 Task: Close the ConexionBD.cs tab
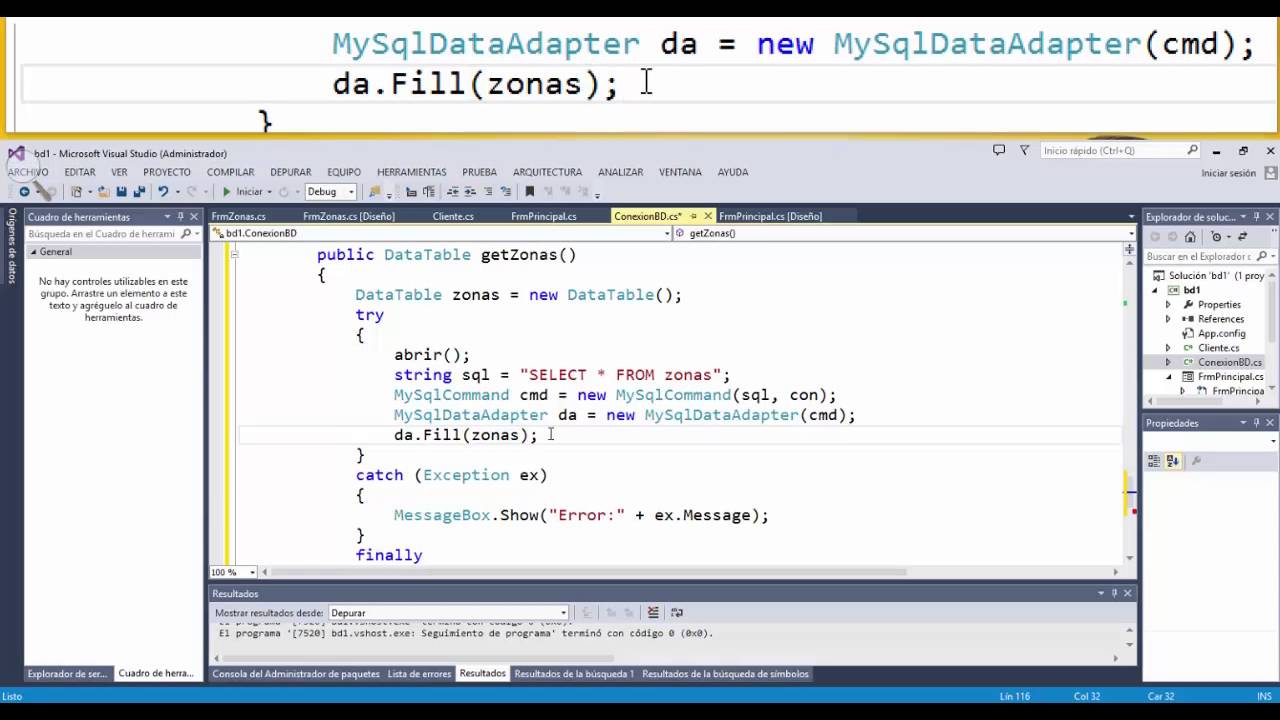(708, 216)
